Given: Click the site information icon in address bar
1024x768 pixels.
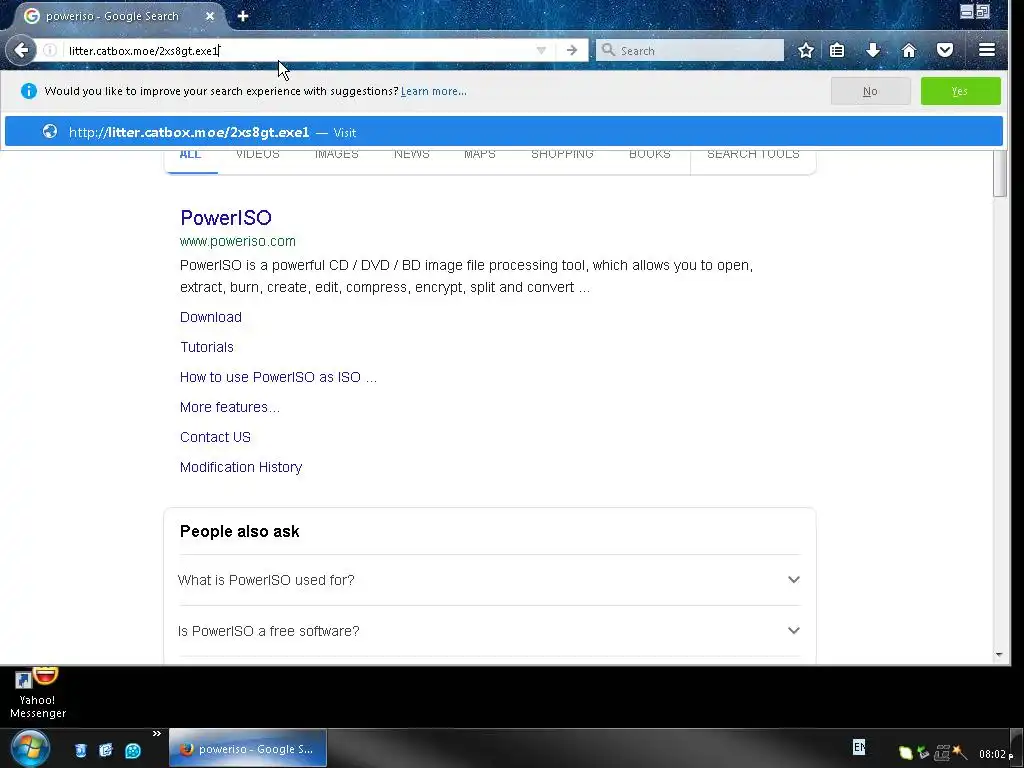Looking at the screenshot, I should 50,50.
